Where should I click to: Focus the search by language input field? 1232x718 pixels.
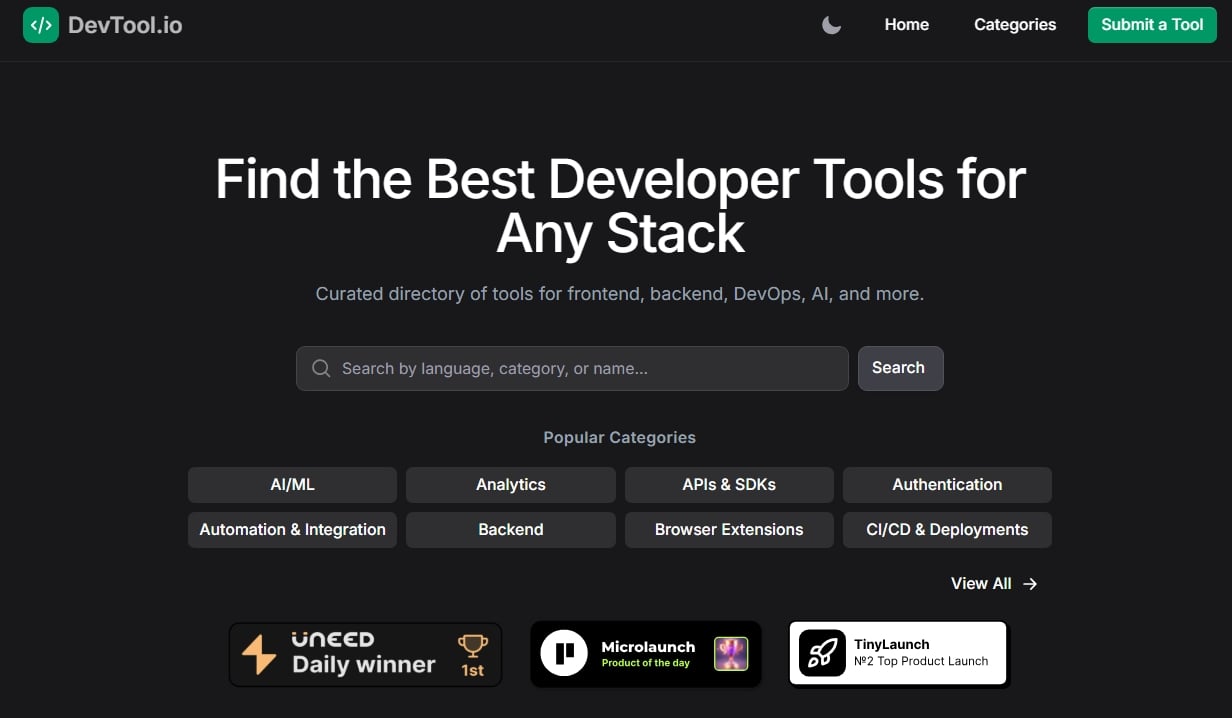[x=572, y=369]
